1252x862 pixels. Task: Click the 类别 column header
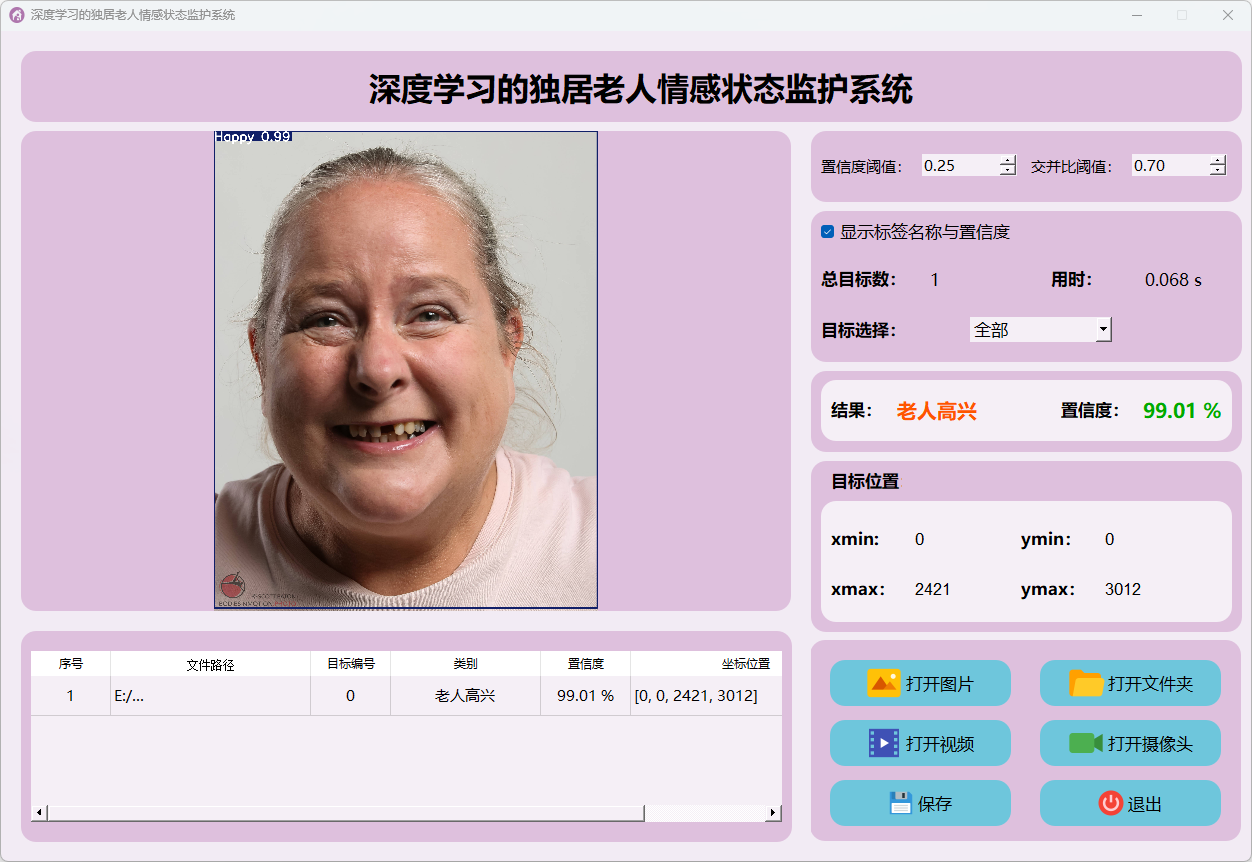[465, 664]
